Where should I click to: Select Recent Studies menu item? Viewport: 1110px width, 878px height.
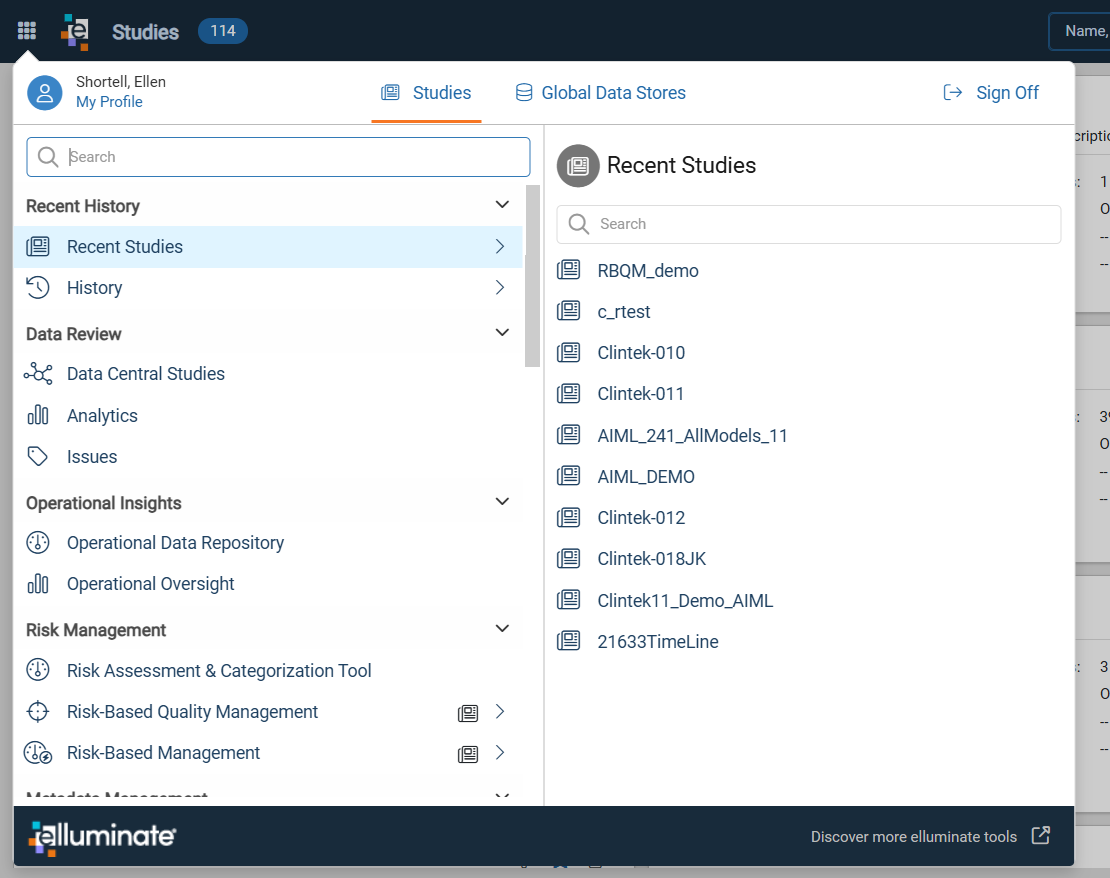[x=268, y=246]
